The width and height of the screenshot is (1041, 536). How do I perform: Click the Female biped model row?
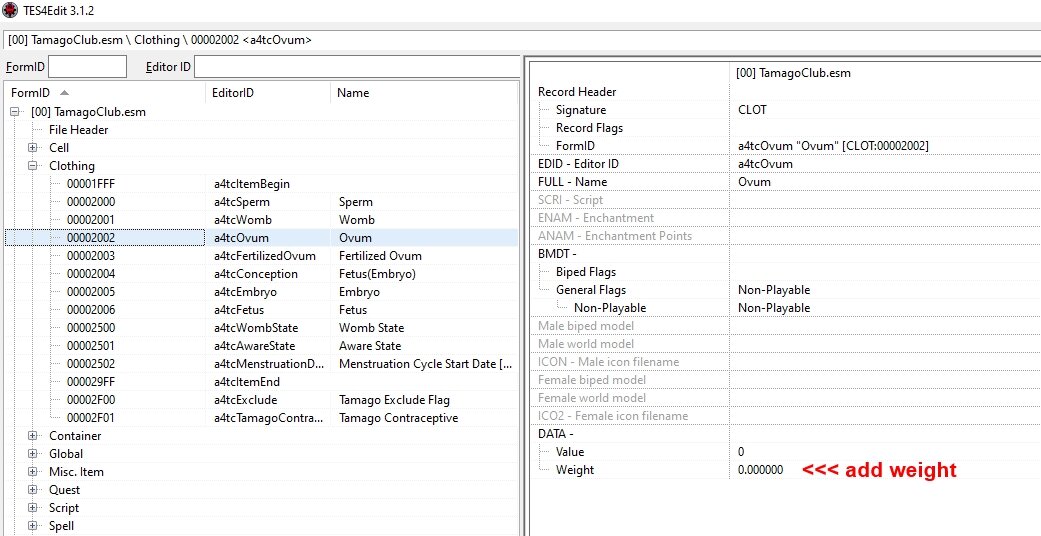tap(785, 379)
